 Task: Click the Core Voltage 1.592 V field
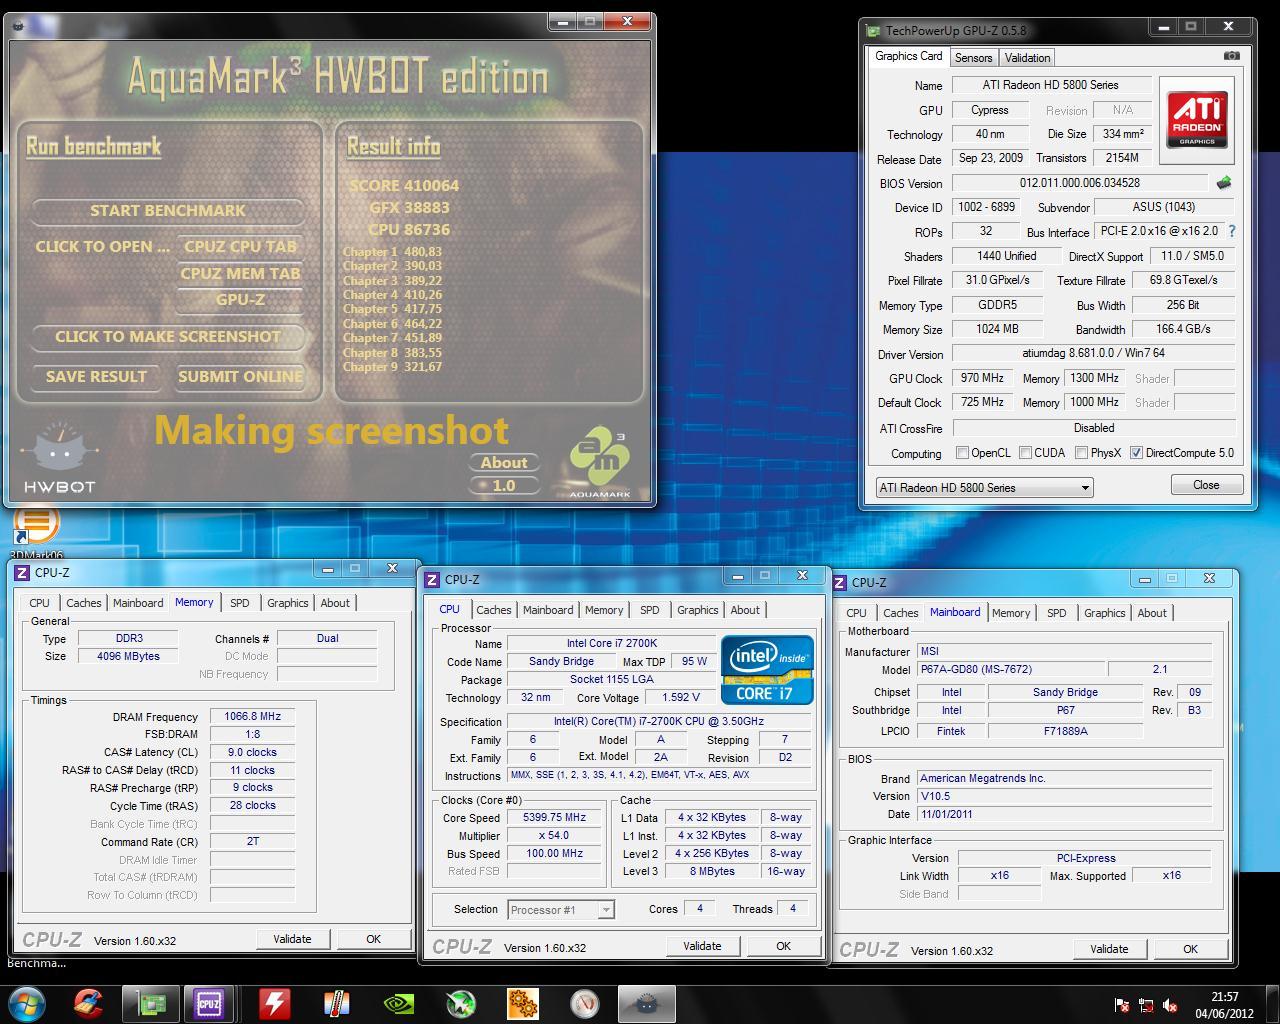point(681,698)
